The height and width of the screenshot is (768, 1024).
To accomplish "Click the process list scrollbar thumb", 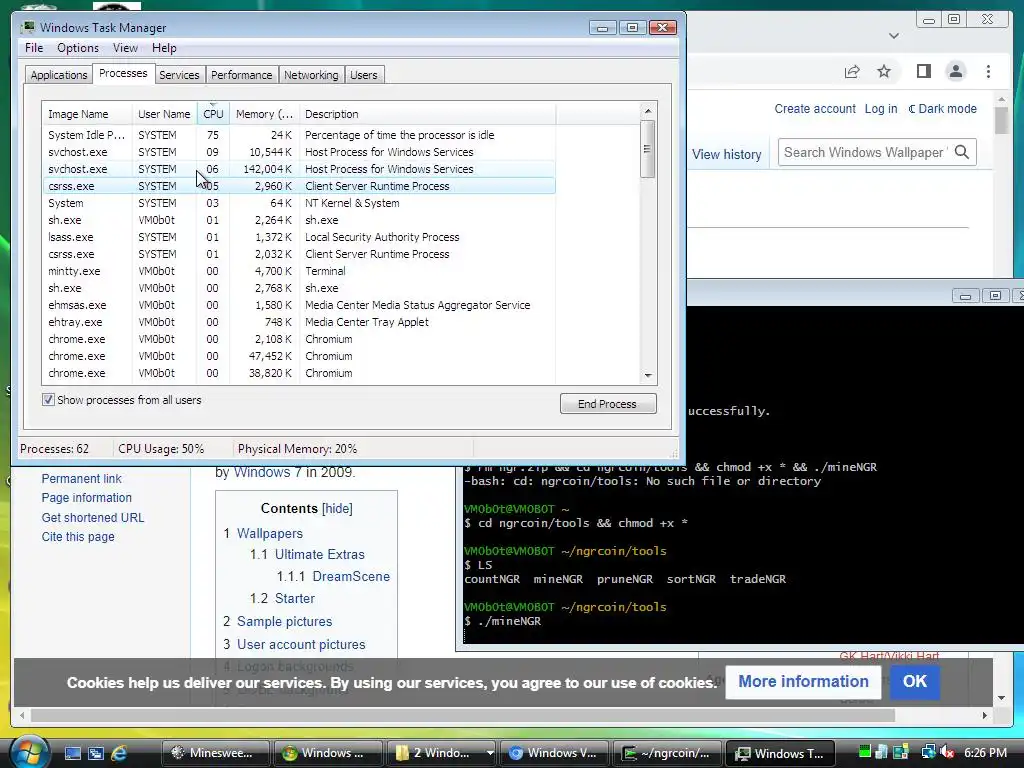I will [x=647, y=149].
